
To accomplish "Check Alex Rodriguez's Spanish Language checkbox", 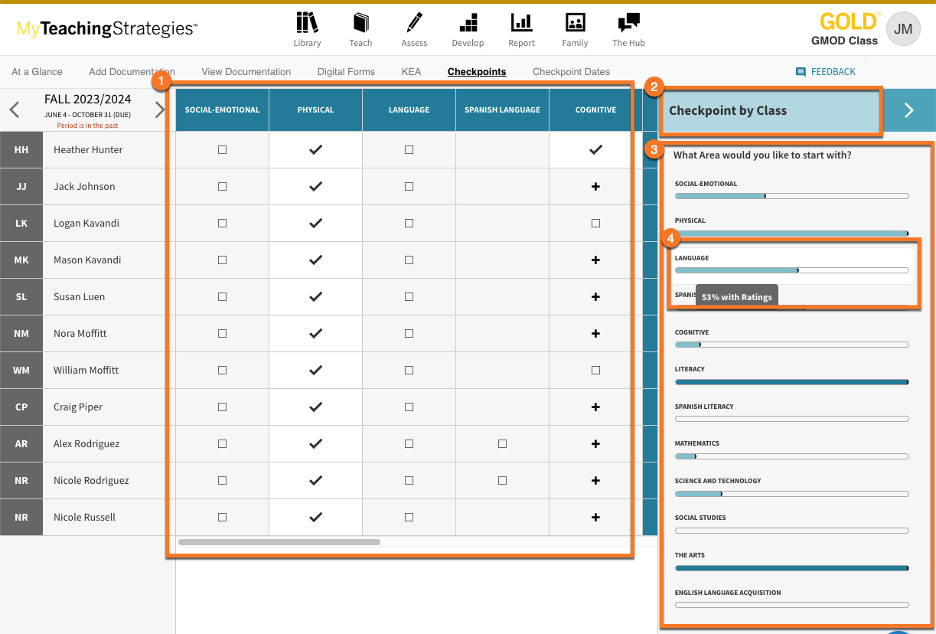I will tap(501, 444).
